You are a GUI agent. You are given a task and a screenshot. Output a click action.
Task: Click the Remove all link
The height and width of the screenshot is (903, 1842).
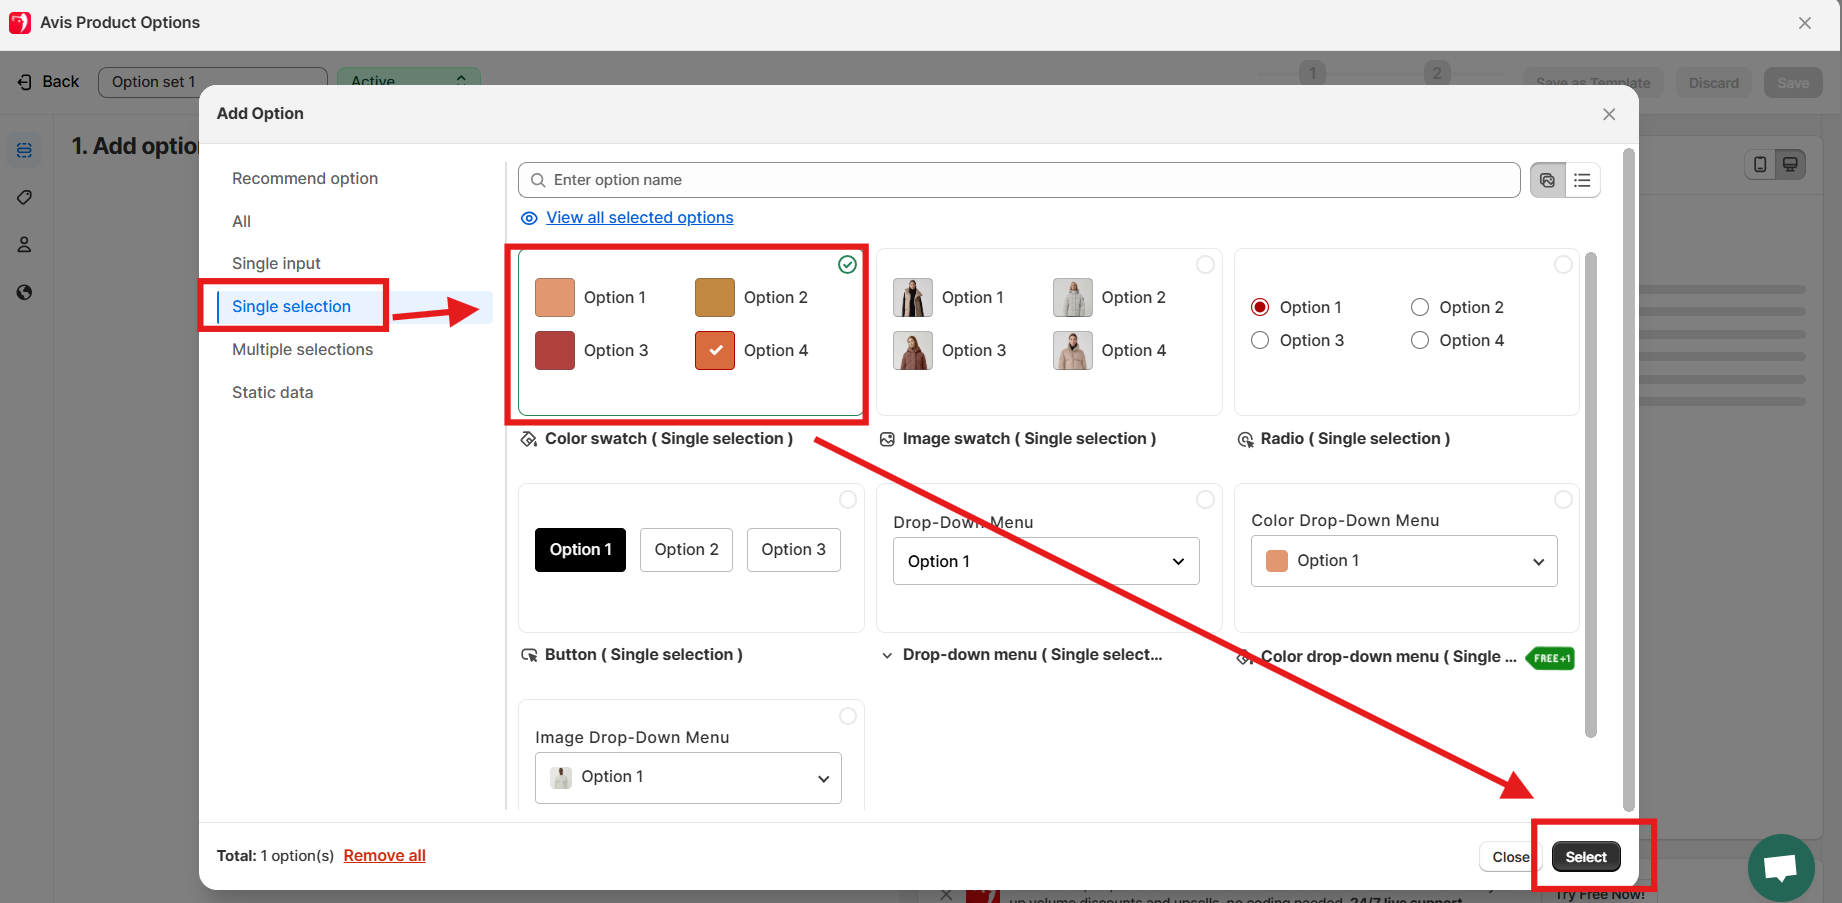pyautogui.click(x=384, y=856)
